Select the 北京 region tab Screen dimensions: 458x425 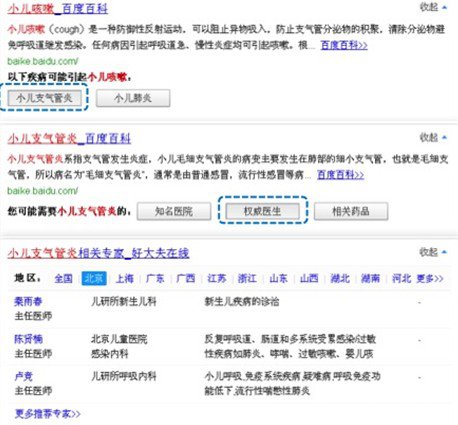pyautogui.click(x=94, y=278)
